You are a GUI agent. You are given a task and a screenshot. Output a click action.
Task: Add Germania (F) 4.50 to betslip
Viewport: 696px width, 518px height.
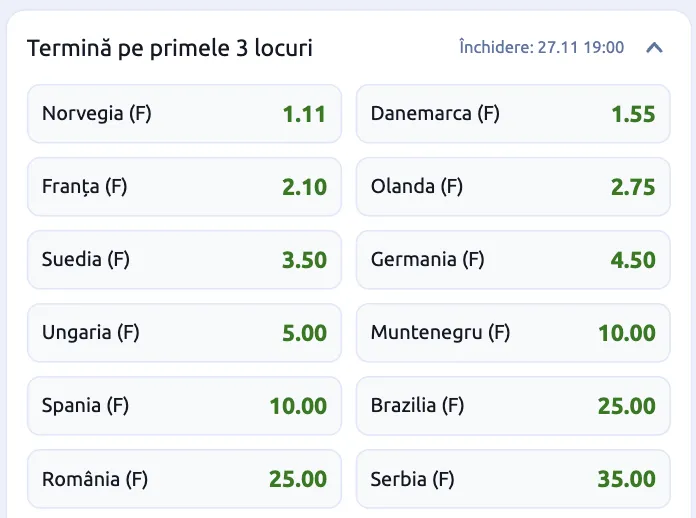click(513, 260)
